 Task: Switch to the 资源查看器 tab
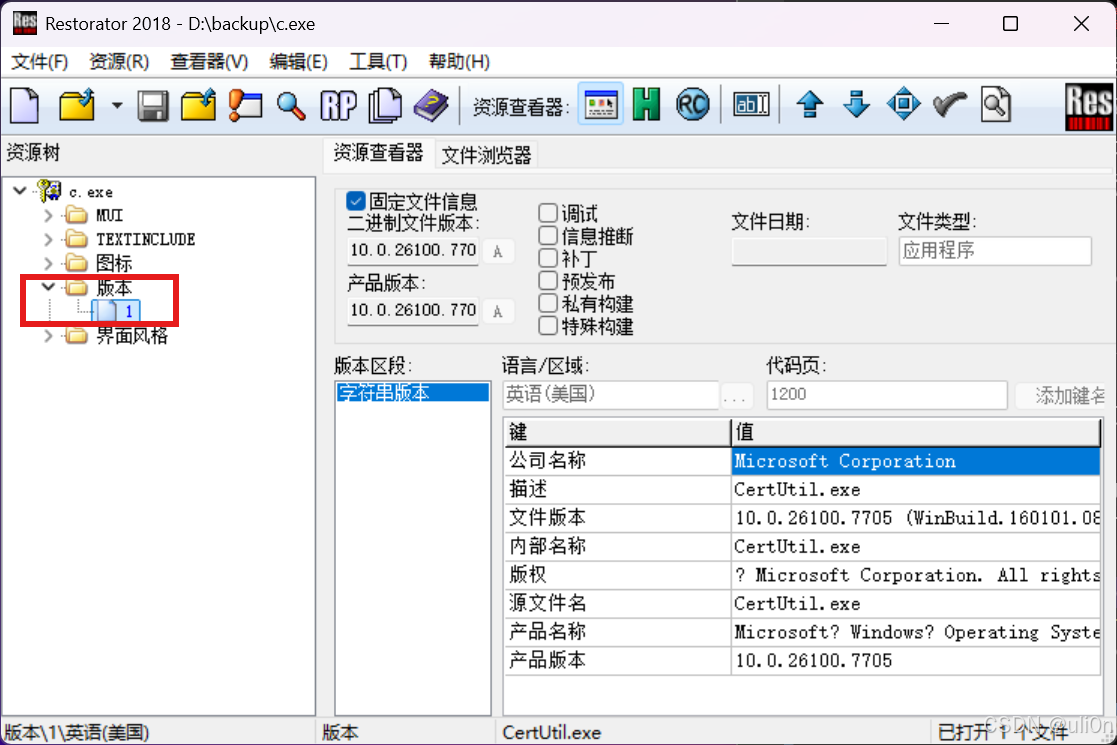tap(378, 153)
